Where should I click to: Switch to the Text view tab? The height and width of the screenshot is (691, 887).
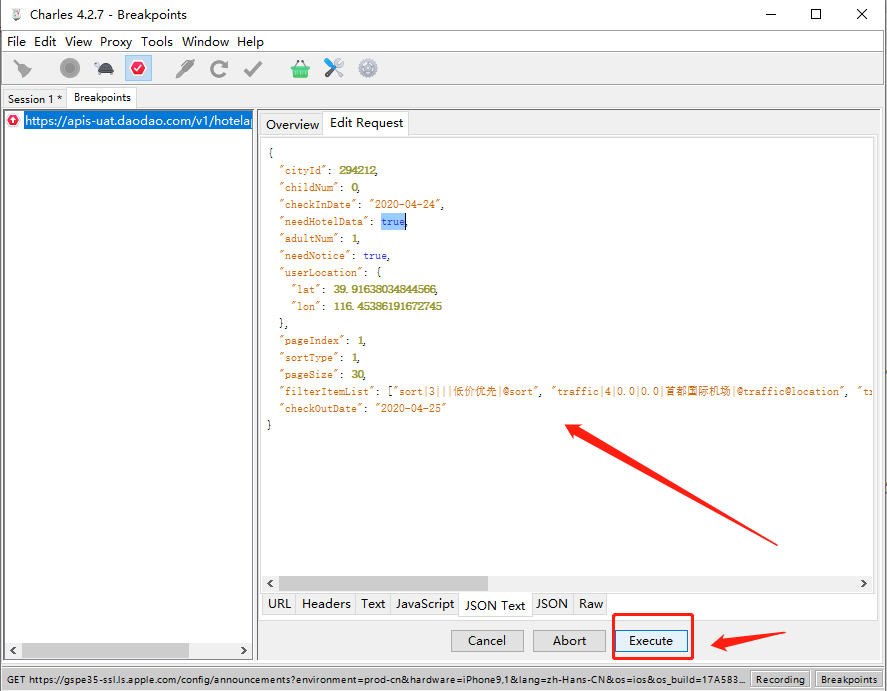[373, 604]
